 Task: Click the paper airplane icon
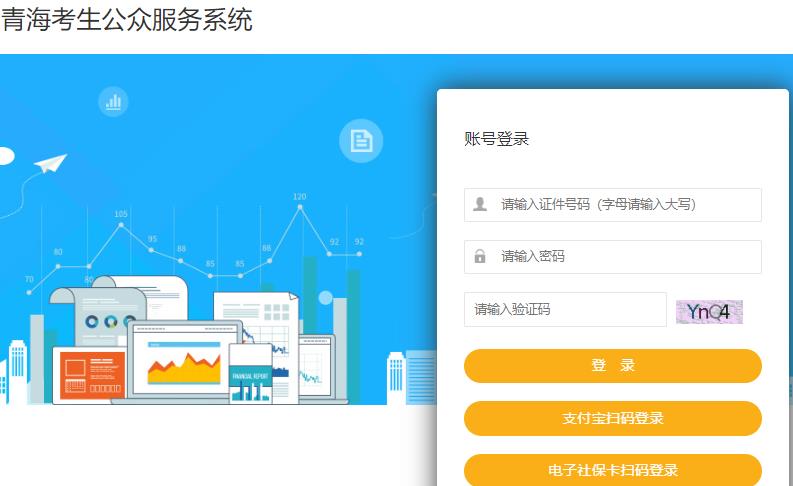(x=50, y=163)
